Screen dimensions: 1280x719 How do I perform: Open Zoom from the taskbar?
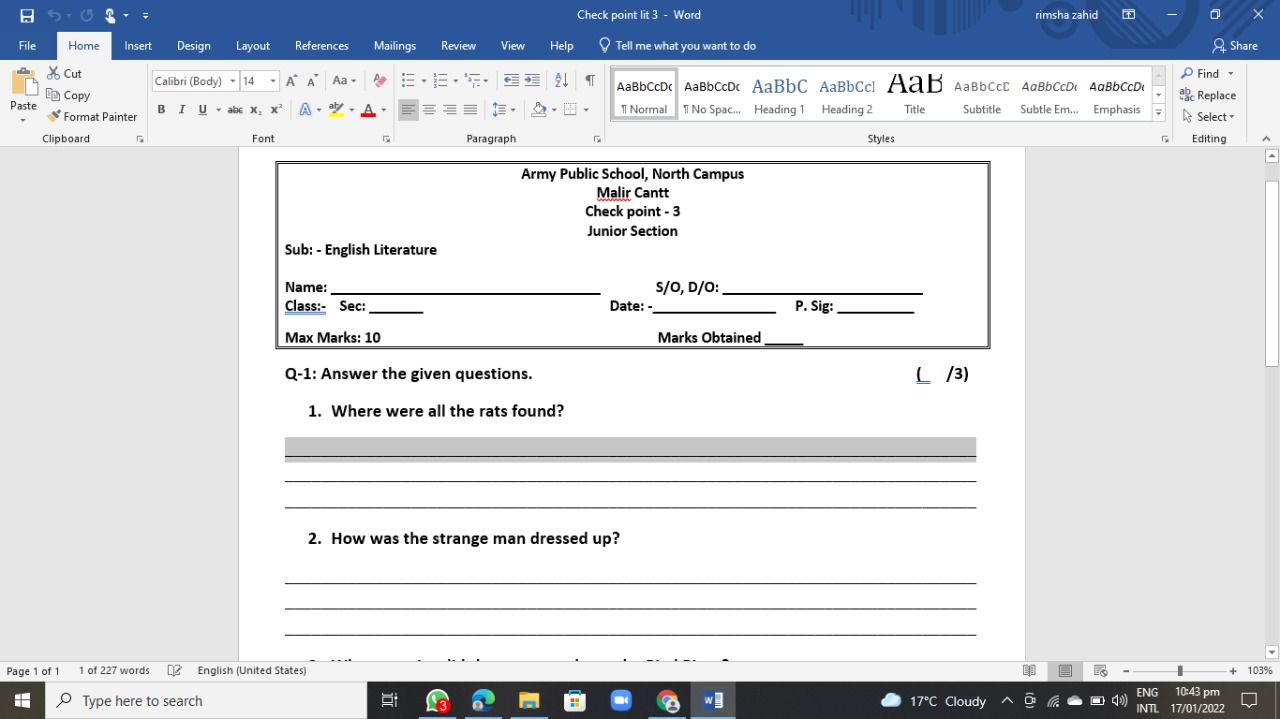621,701
